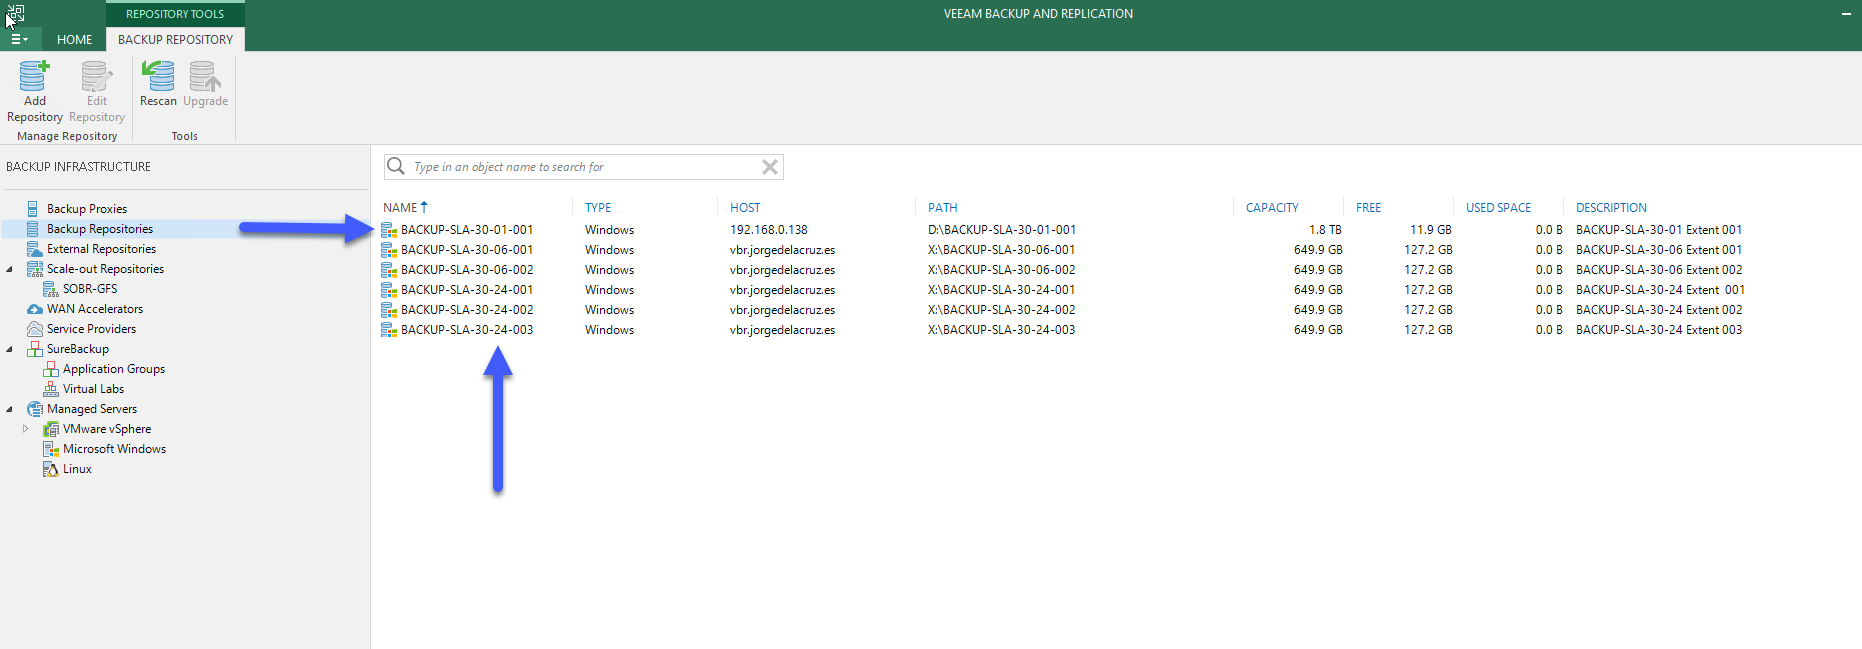Click description BACKUP-SLA-30-06 Extent 001
Image resolution: width=1862 pixels, height=649 pixels.
click(x=1659, y=250)
